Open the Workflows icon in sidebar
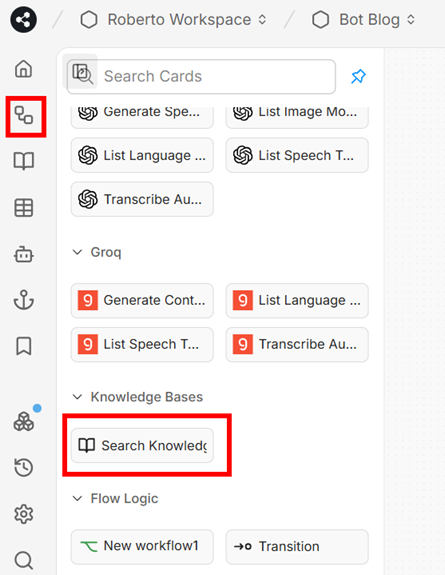Screen dimensions: 445x575 click(23, 115)
